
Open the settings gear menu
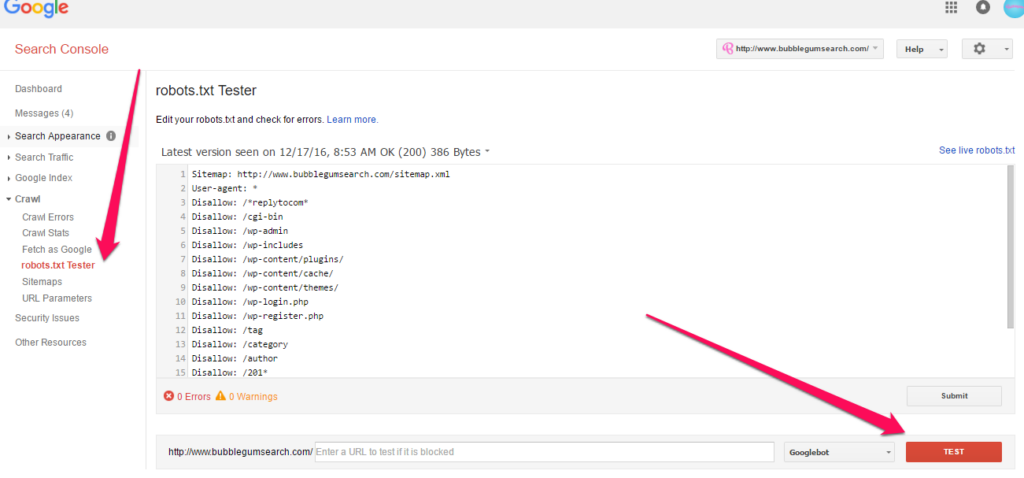click(x=987, y=49)
